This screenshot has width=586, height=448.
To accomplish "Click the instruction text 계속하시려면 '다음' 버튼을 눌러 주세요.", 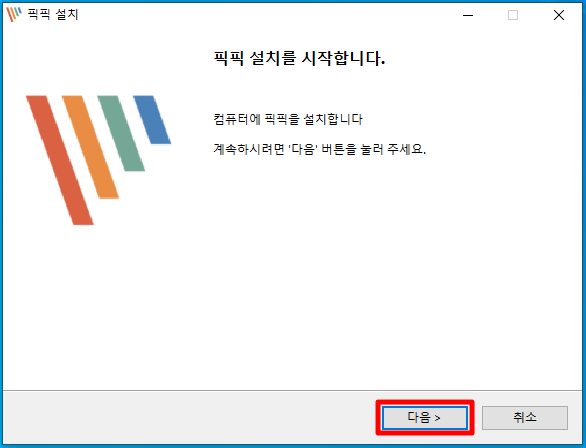I will [320, 149].
